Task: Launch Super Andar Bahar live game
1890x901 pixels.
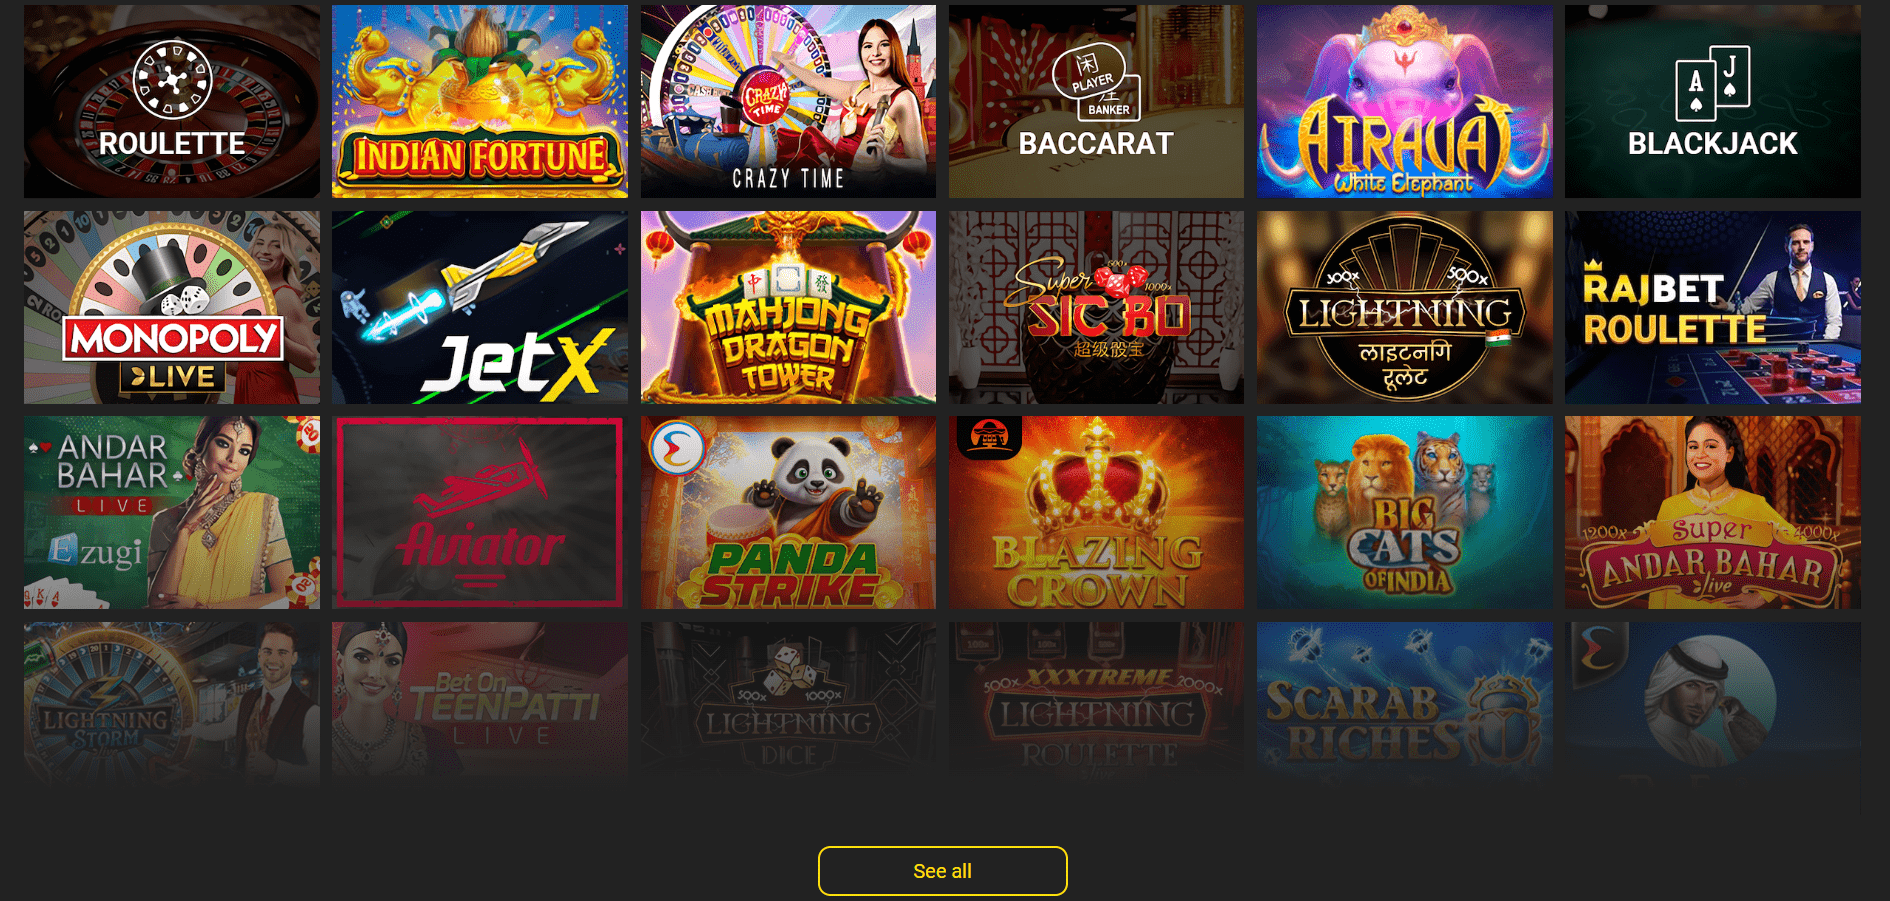Action: tap(1713, 513)
